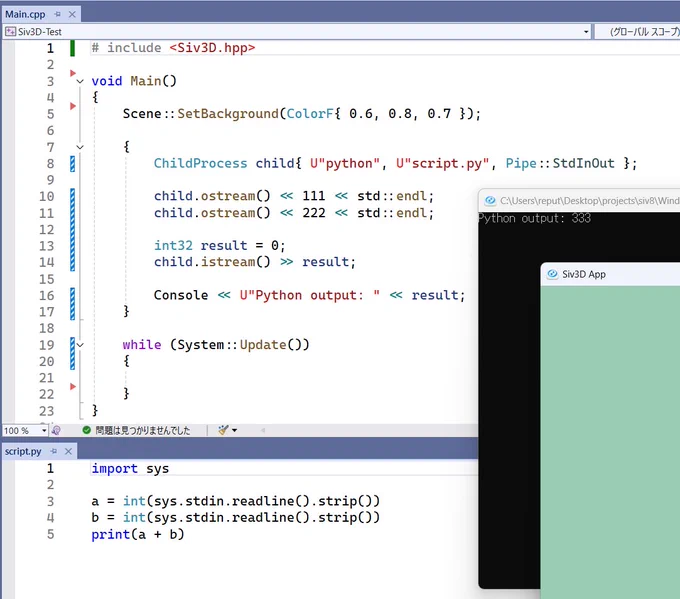Pin the Main.cpp tab
Image resolution: width=680 pixels, height=599 pixels.
(x=57, y=14)
